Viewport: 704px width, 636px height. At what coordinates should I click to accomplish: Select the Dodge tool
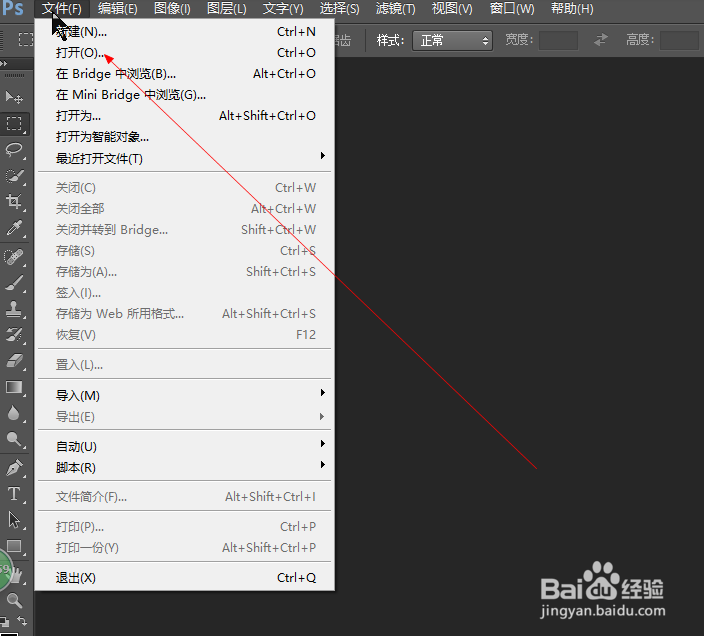(x=14, y=439)
